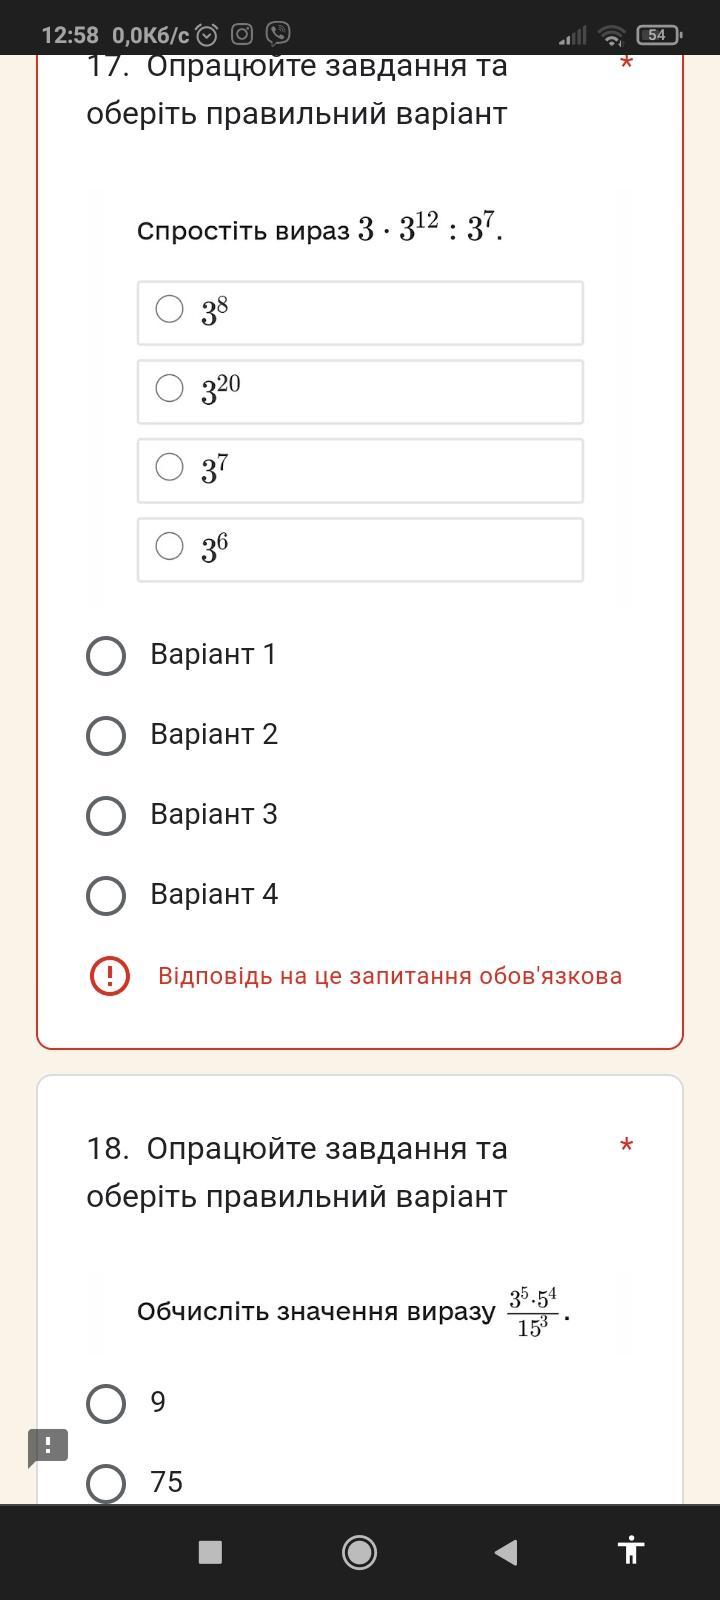720x1600 pixels.
Task: Tap the alarm clock status icon
Action: pyautogui.click(x=207, y=35)
